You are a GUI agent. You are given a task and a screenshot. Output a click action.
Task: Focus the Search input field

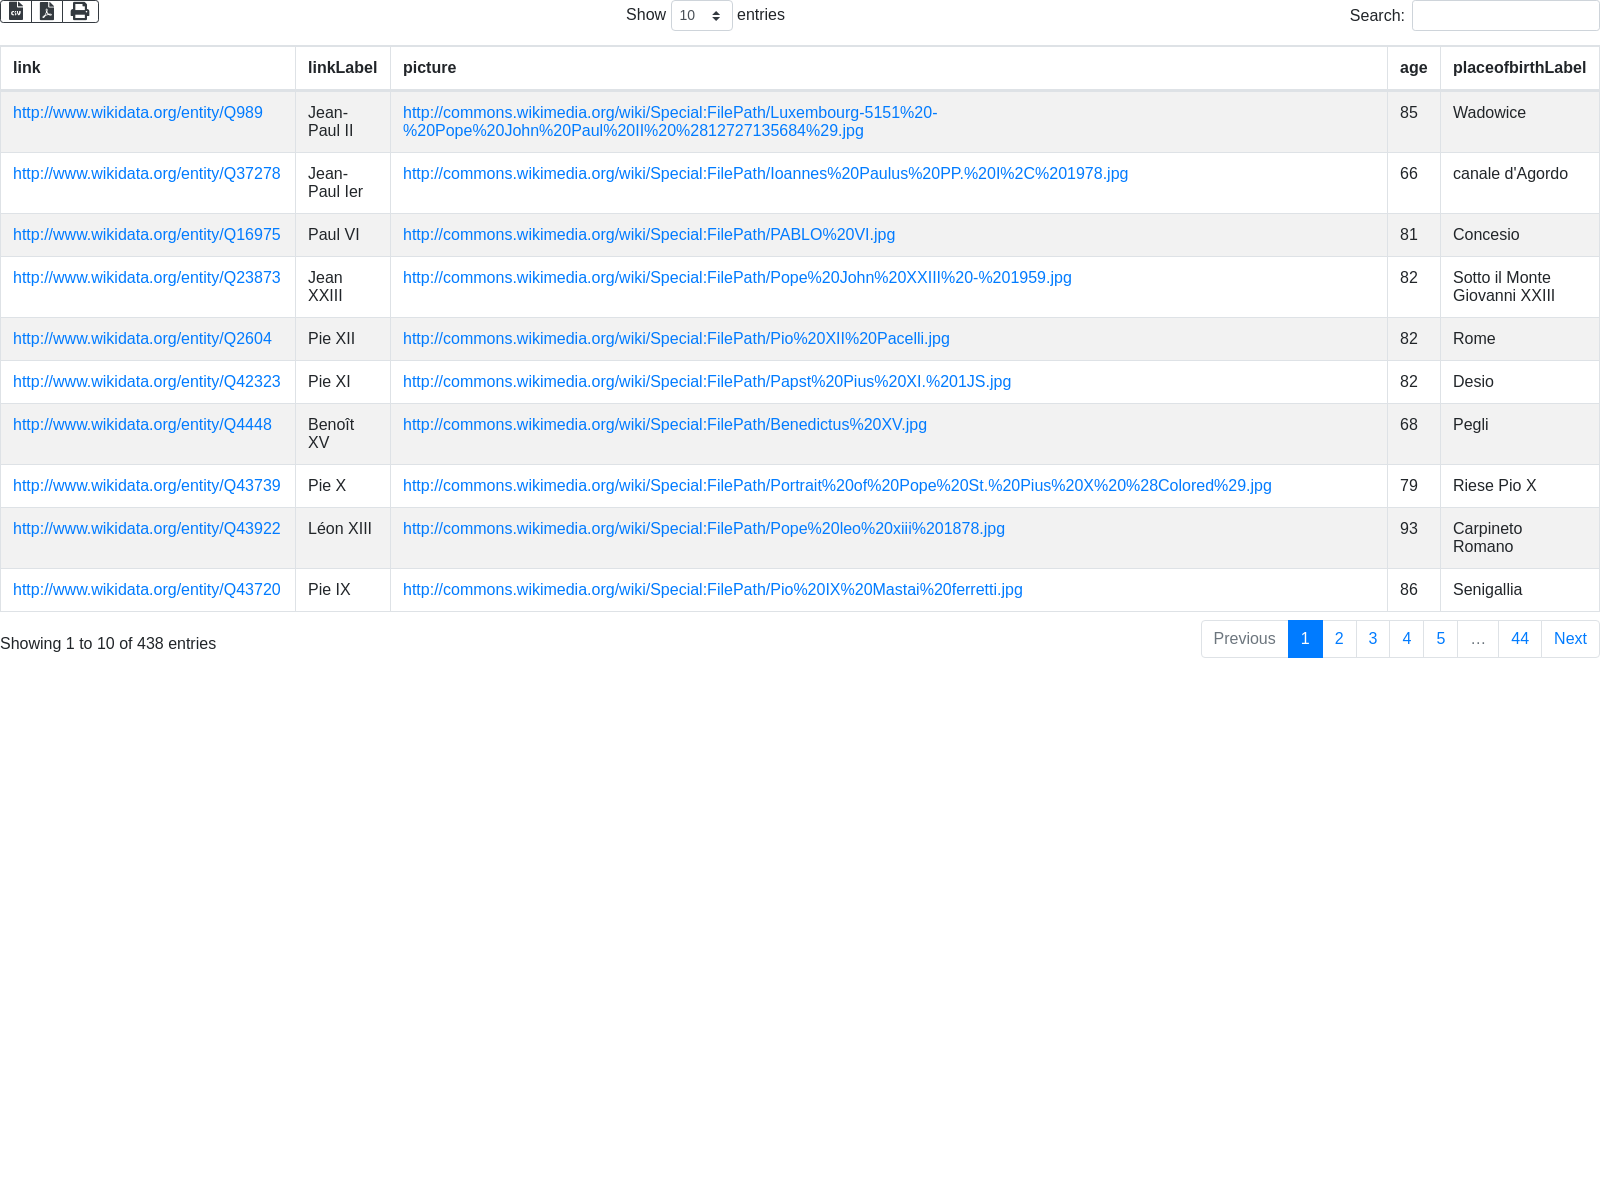point(1505,16)
